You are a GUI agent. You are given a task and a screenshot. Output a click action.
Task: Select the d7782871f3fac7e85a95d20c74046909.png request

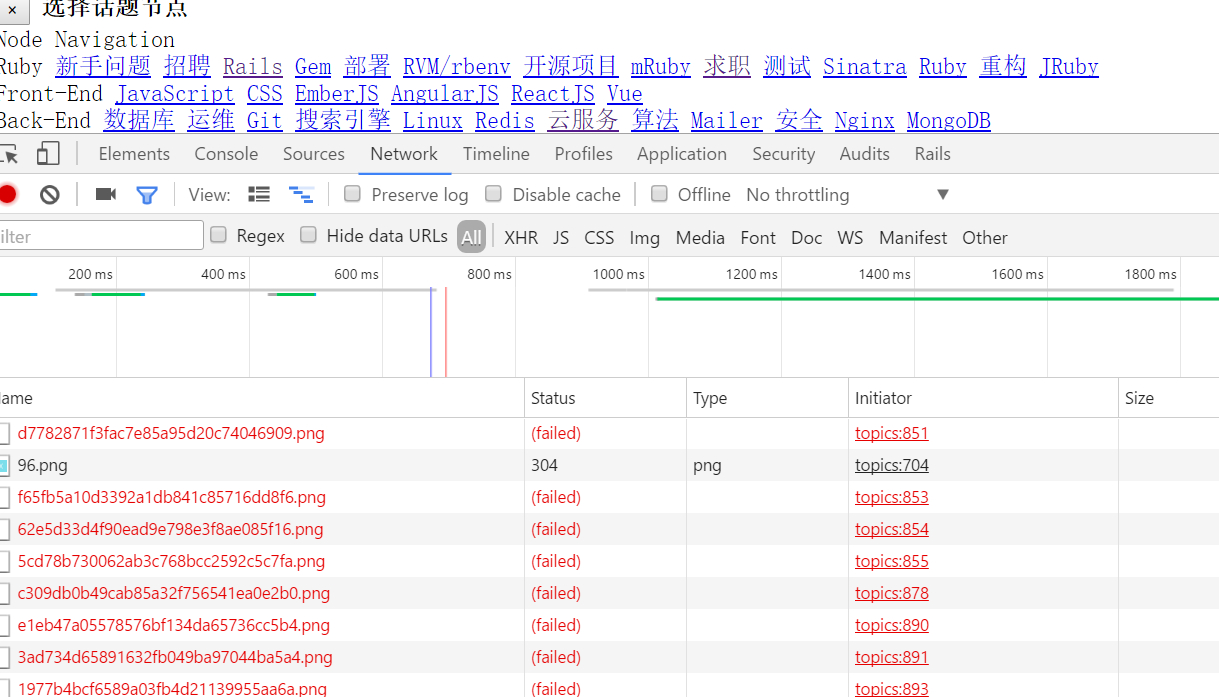[x=171, y=433]
